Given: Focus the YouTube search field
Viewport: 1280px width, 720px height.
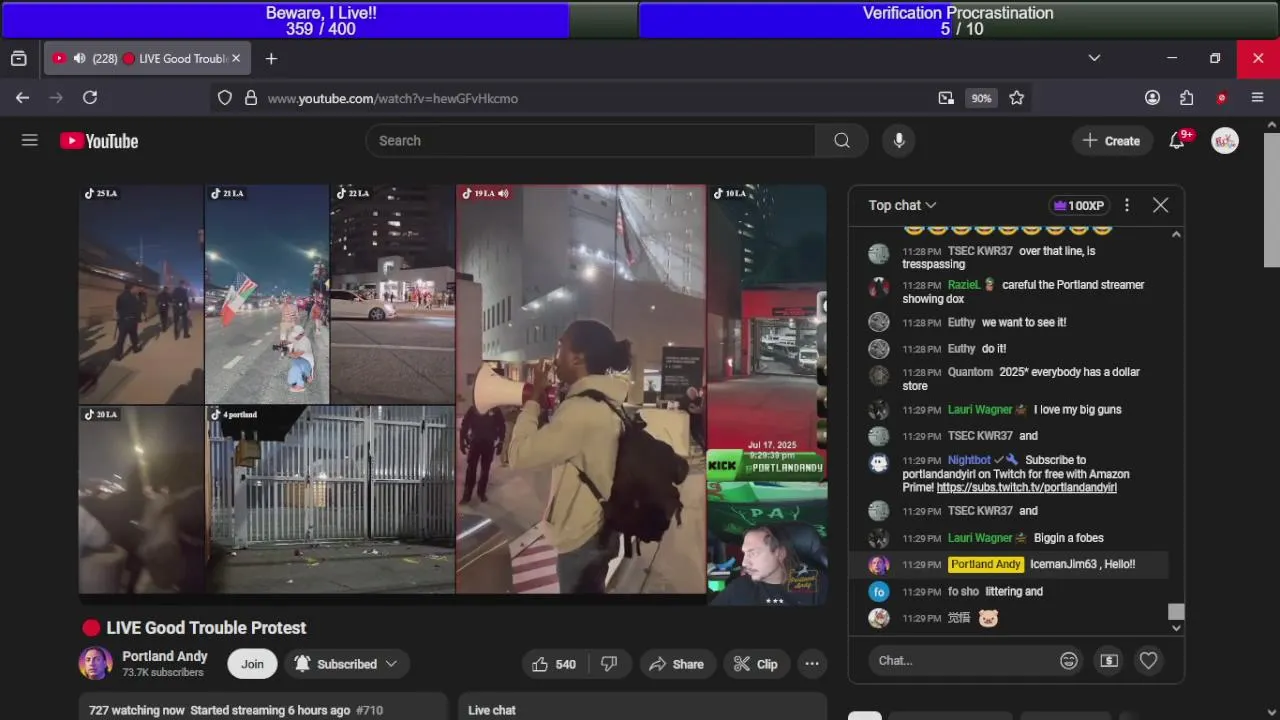Looking at the screenshot, I should pos(590,141).
